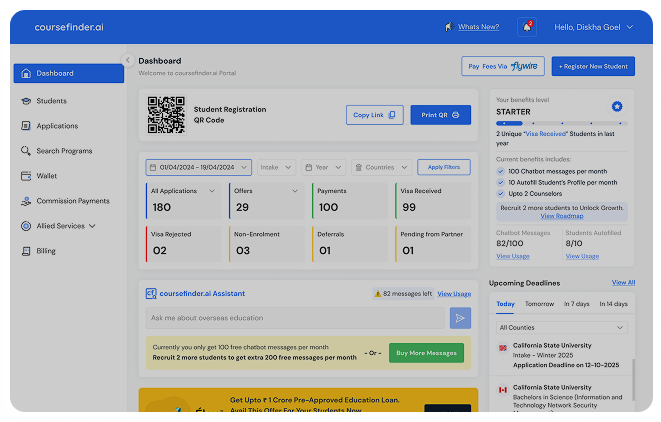Click View Usage under Chatbot Messages
Screen dimensions: 661x422
point(513,256)
